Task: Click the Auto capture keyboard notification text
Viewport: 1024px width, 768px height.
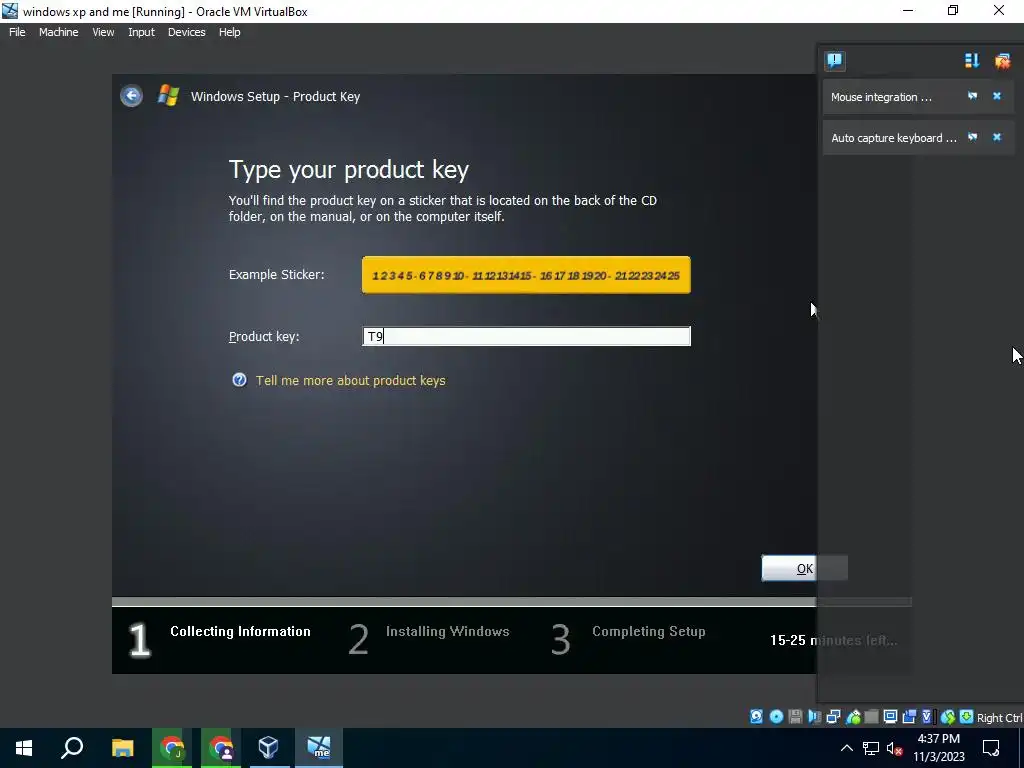Action: pos(893,138)
